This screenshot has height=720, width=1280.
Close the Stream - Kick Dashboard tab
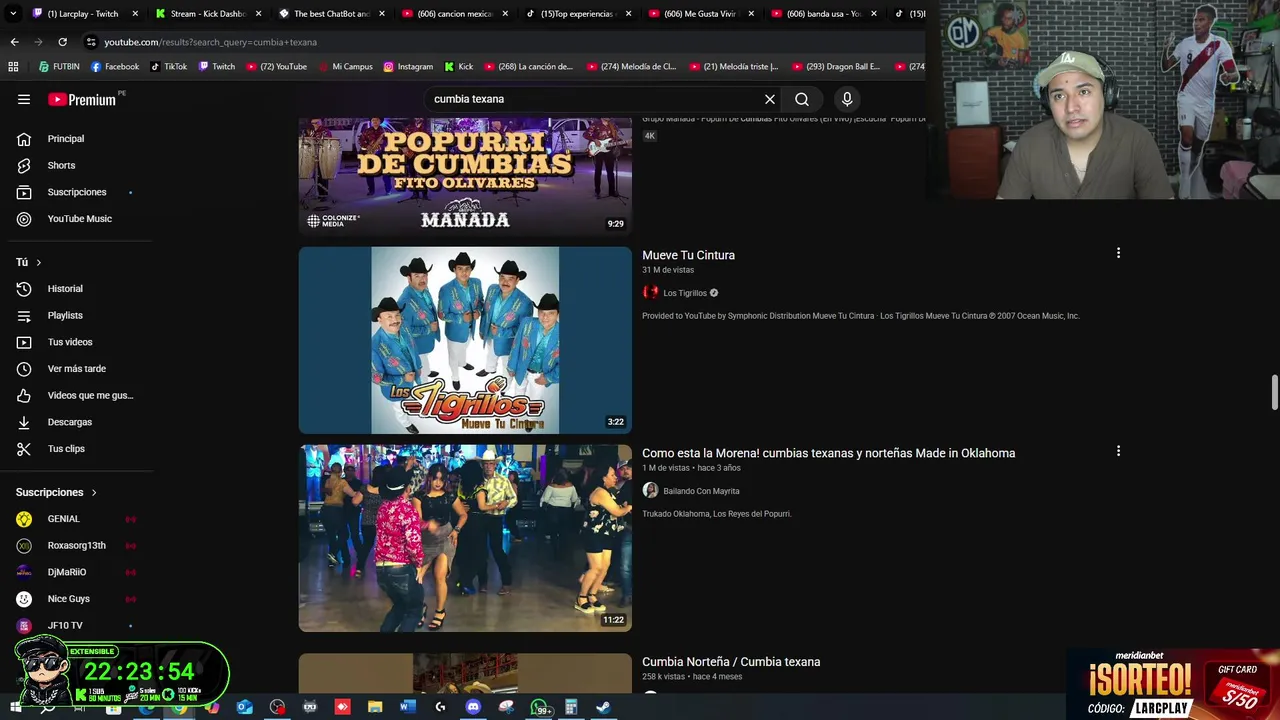(259, 14)
